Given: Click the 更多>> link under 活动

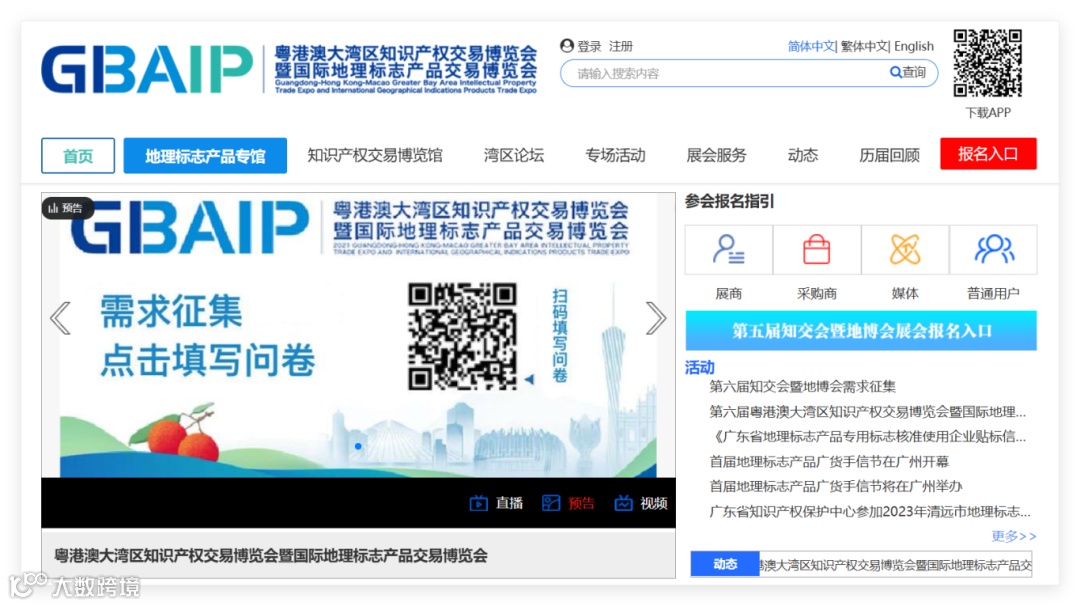Looking at the screenshot, I should pos(1013,536).
